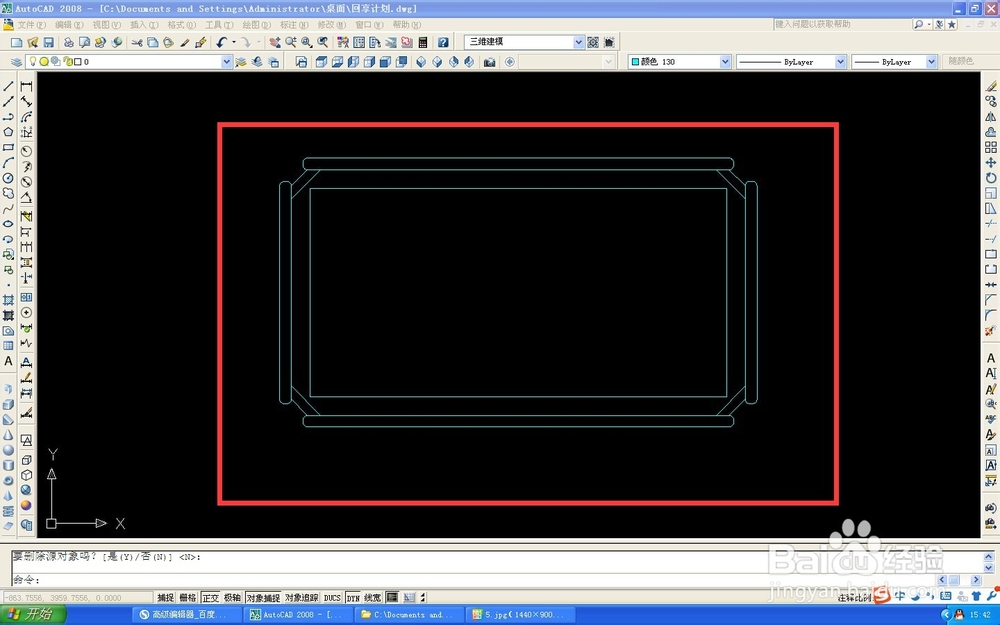Expand the second ByLayer lineweight dropdown
The image size is (1000, 625).
(932, 62)
